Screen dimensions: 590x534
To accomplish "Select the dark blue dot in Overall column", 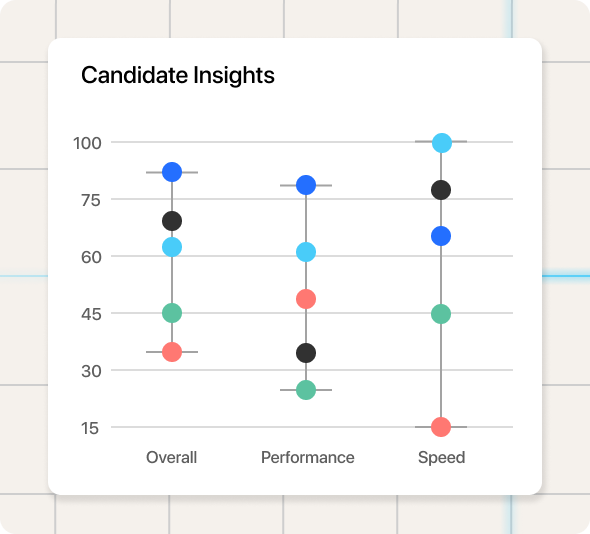I will tap(172, 172).
